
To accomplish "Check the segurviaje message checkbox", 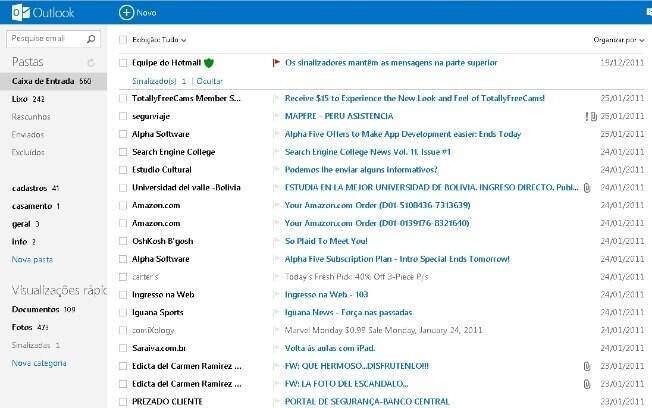I will (123, 116).
